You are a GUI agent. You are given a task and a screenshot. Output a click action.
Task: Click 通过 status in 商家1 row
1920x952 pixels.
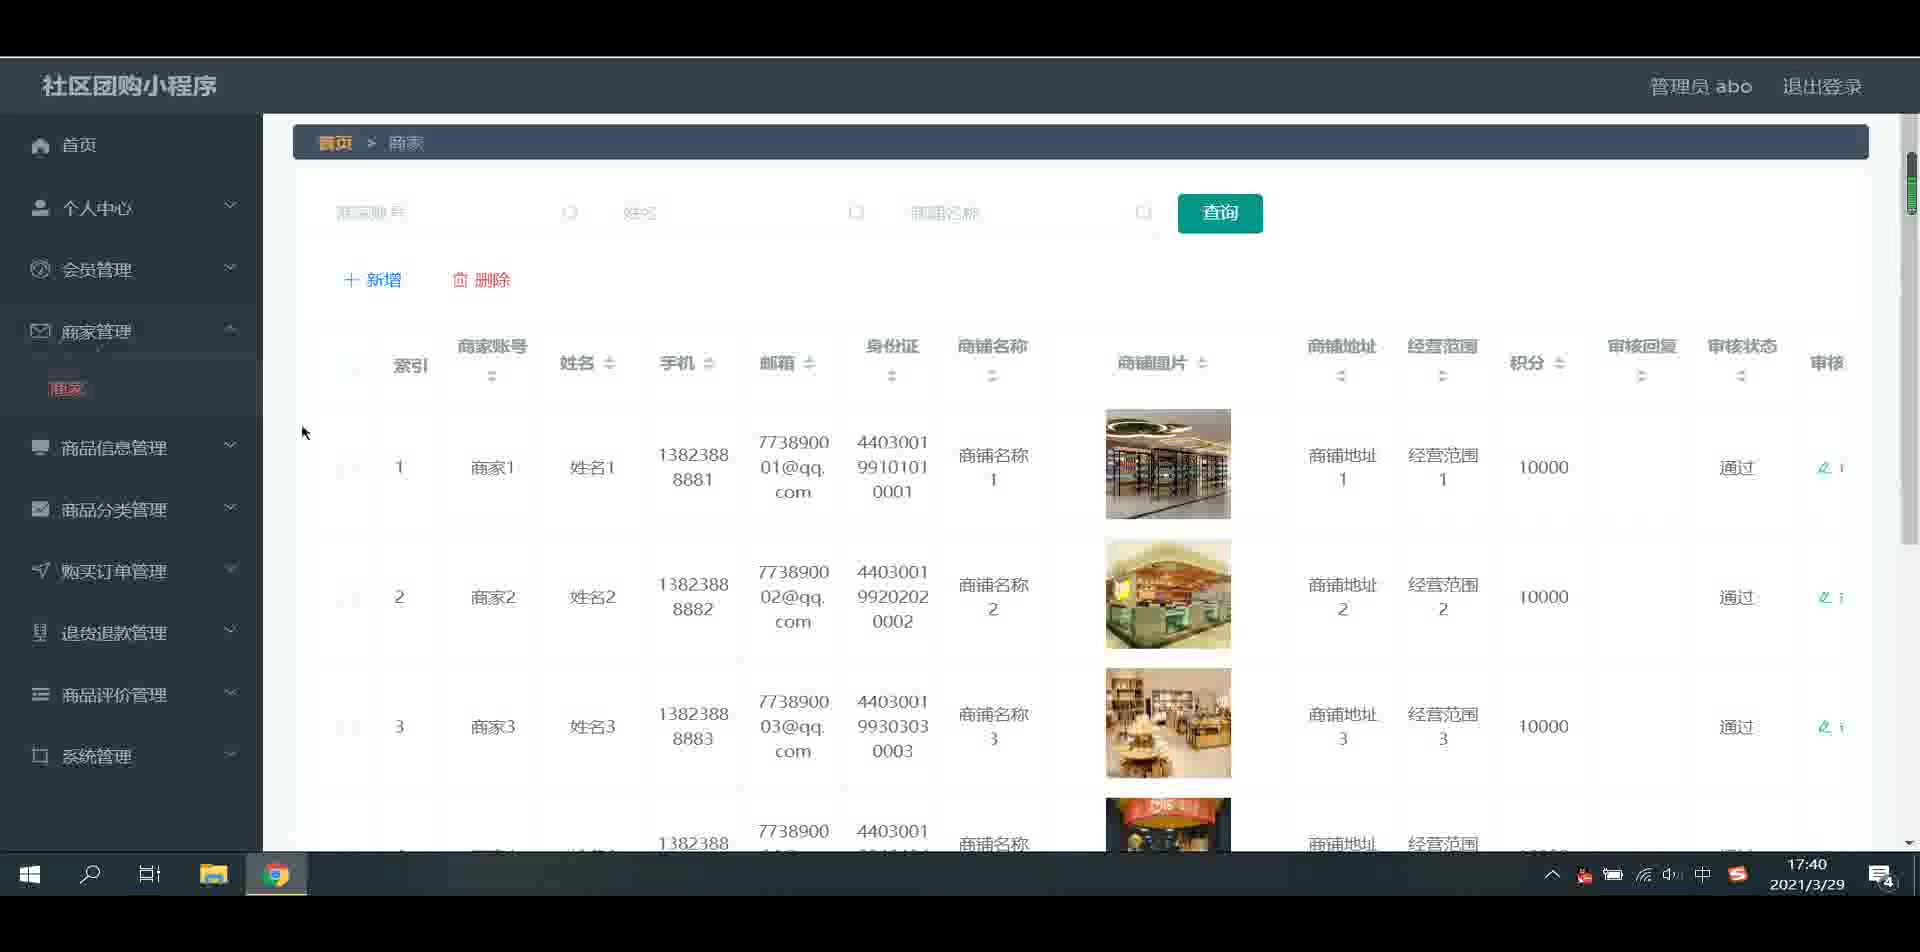pos(1737,468)
